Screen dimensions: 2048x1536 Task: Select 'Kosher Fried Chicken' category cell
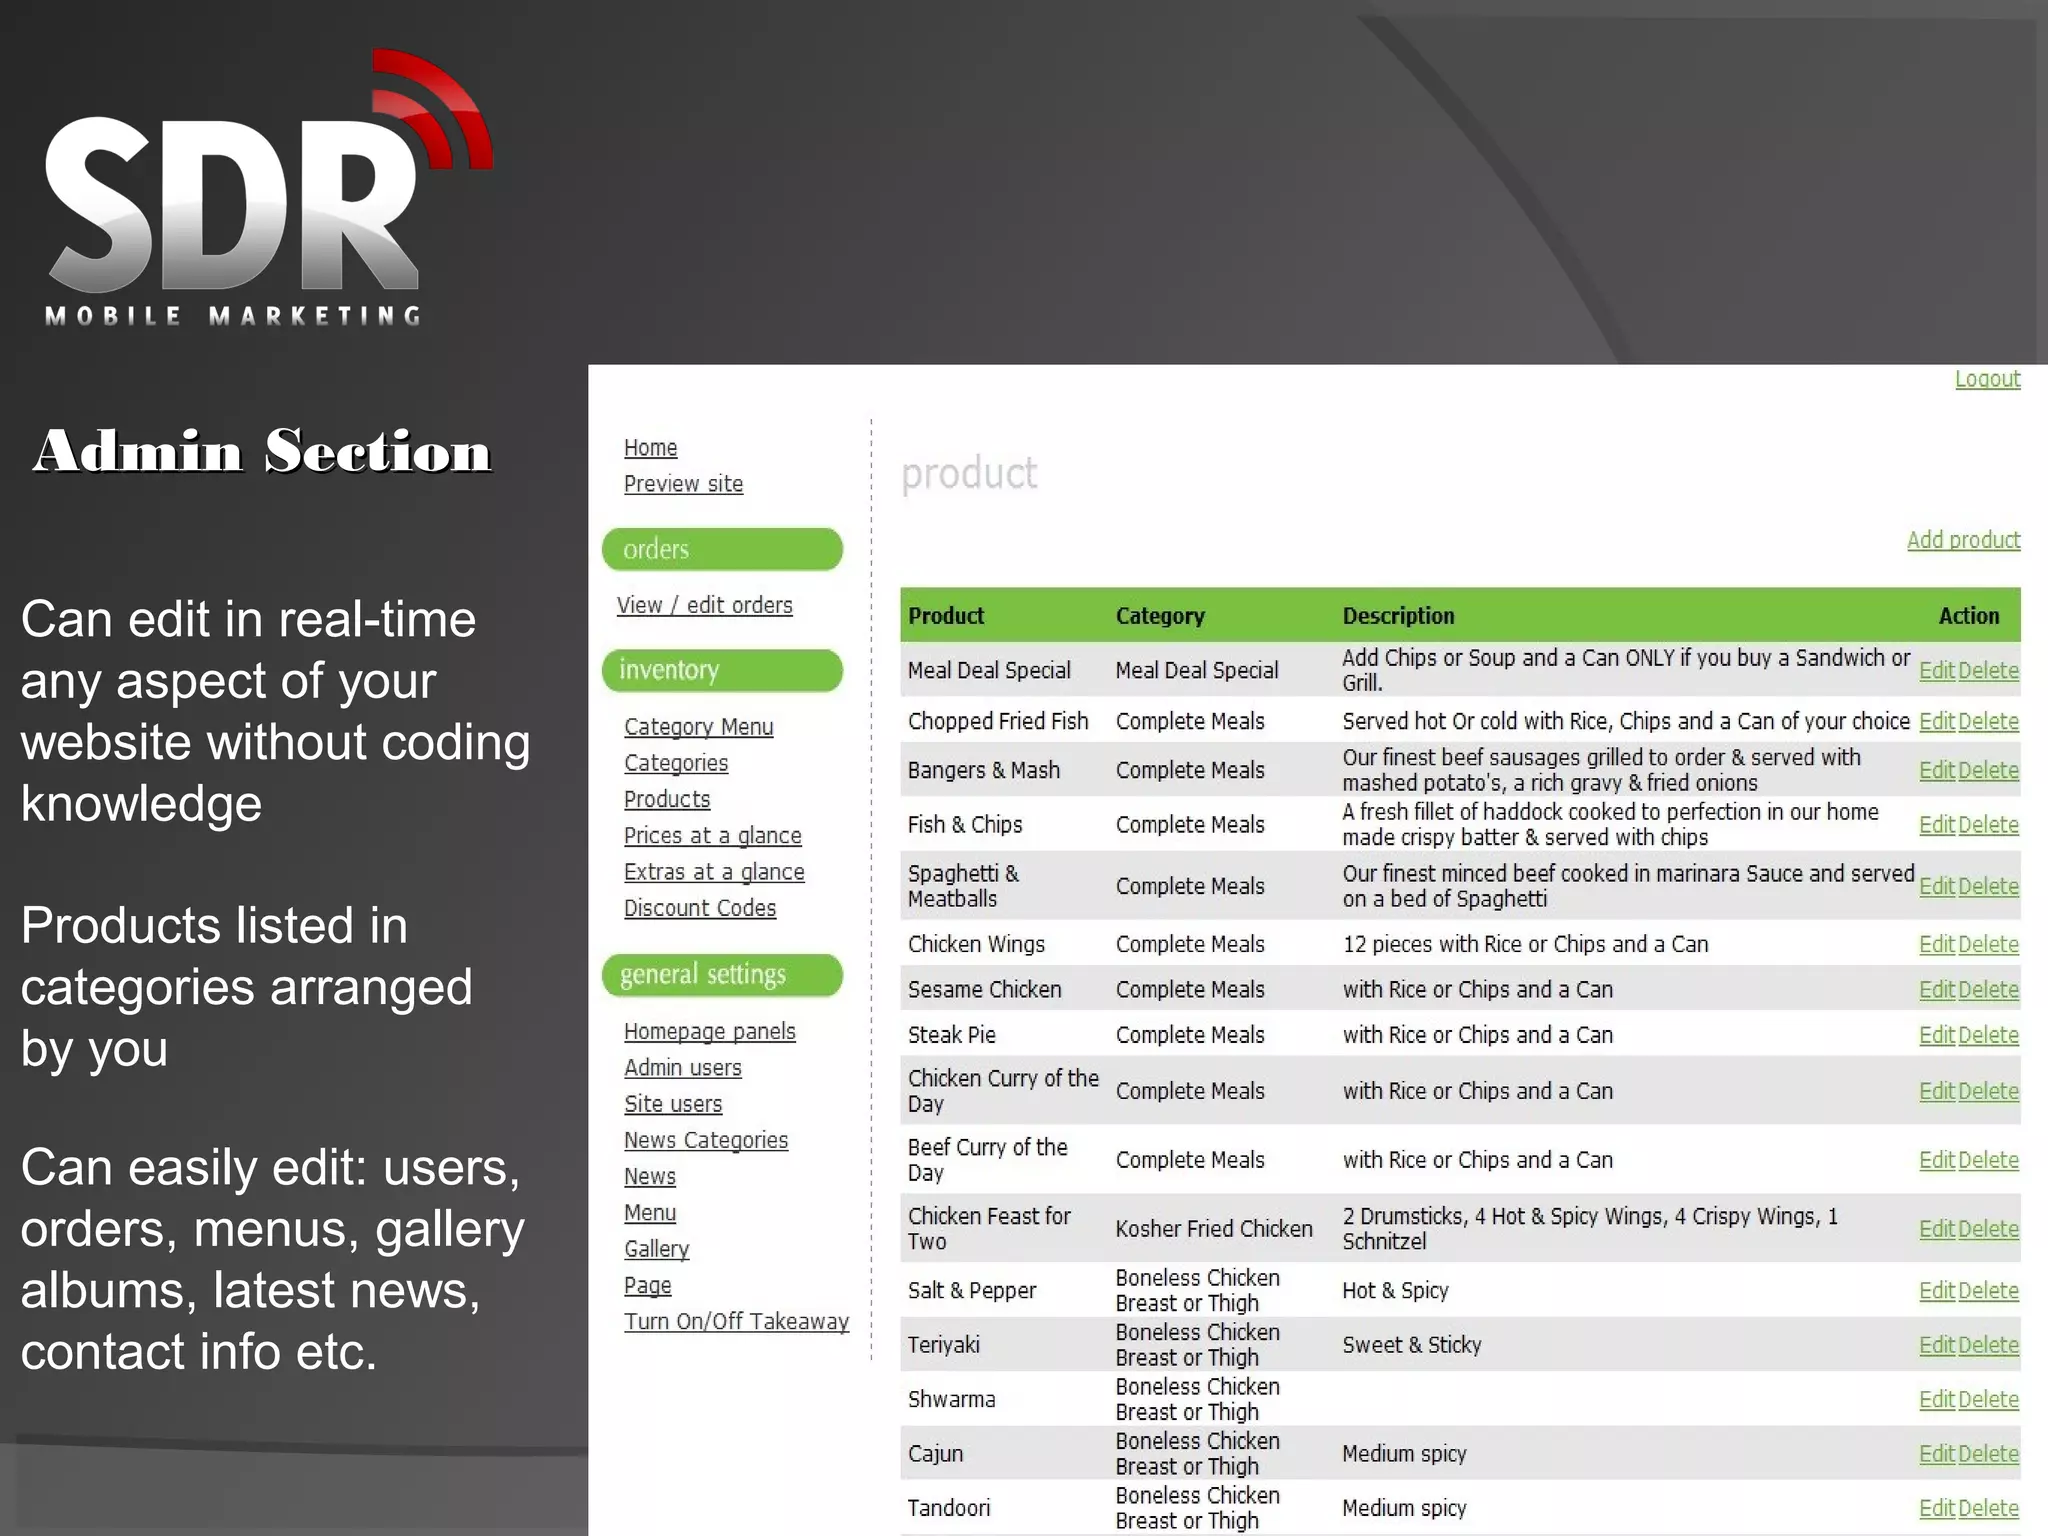[x=1214, y=1229]
